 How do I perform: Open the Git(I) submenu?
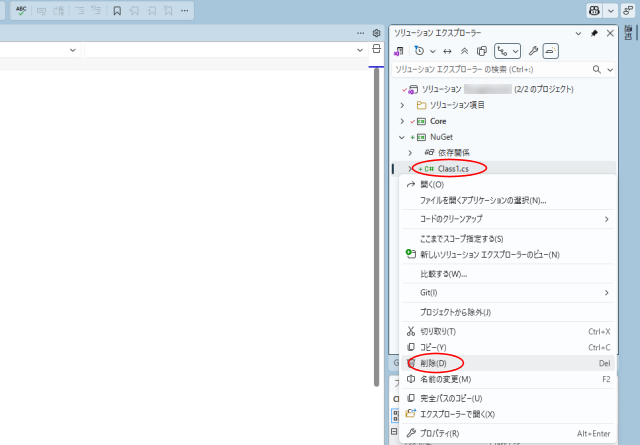(x=430, y=292)
